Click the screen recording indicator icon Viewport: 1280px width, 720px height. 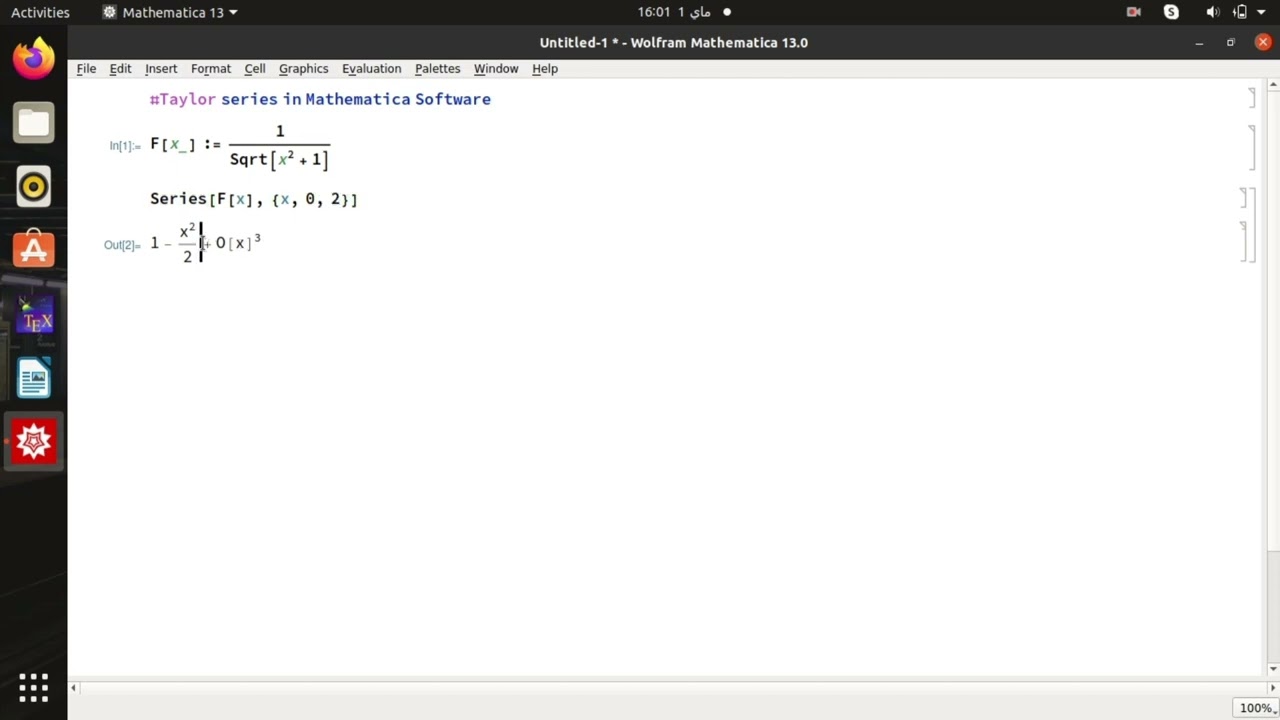1133,12
